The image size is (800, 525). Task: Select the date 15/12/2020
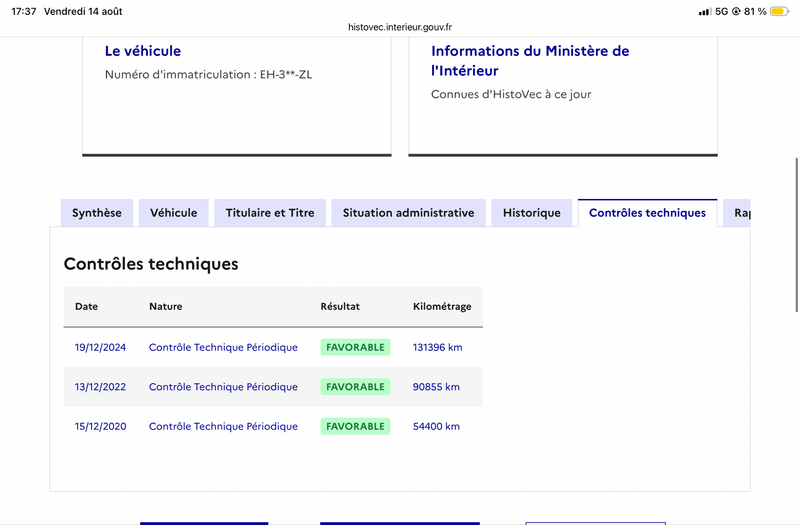point(101,427)
